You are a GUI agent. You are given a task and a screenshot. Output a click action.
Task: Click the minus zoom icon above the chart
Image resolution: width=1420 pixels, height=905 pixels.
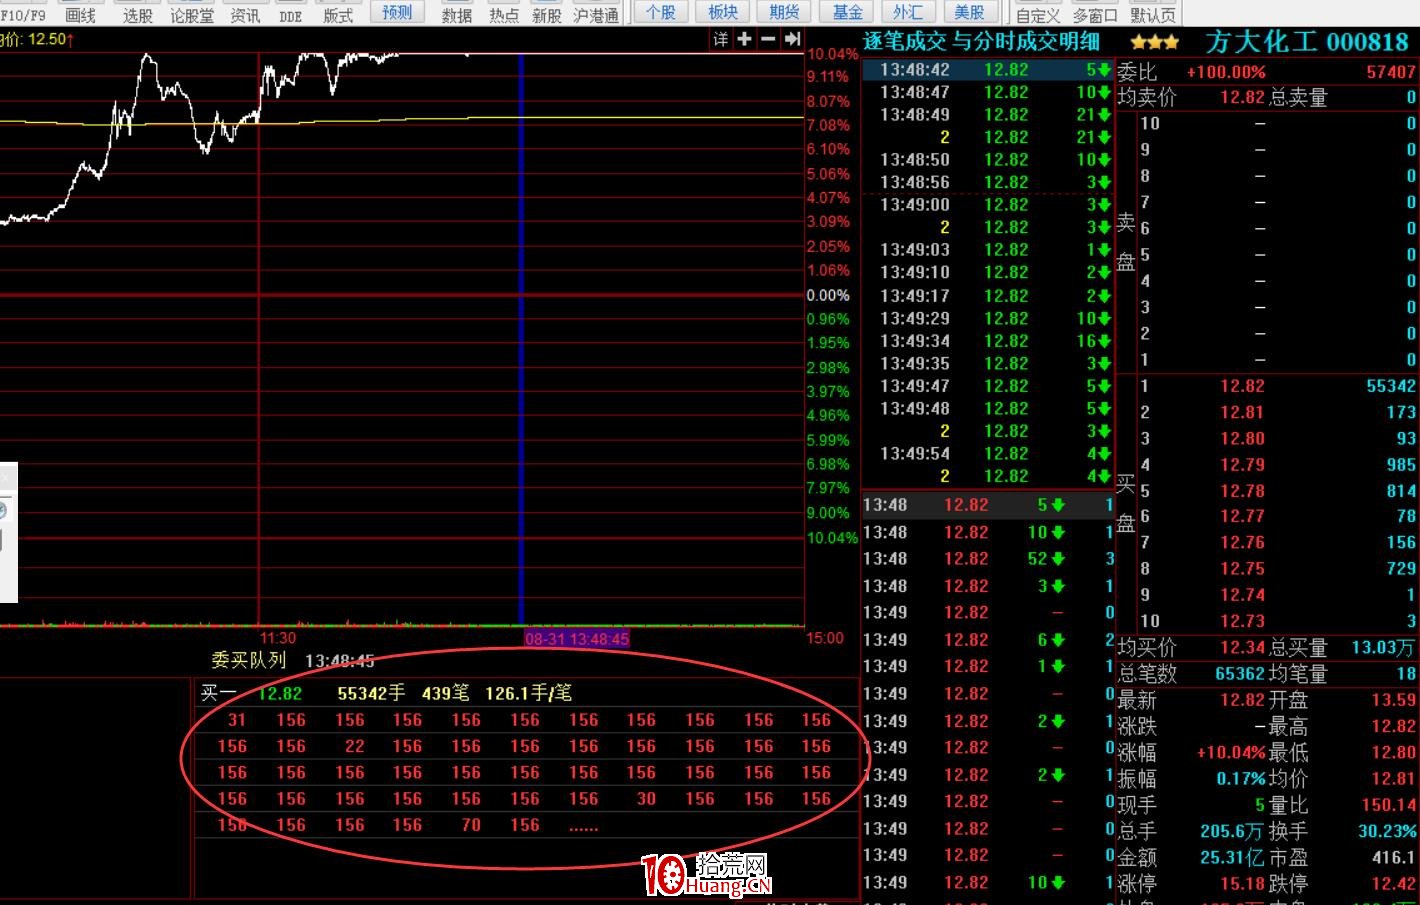[x=768, y=39]
